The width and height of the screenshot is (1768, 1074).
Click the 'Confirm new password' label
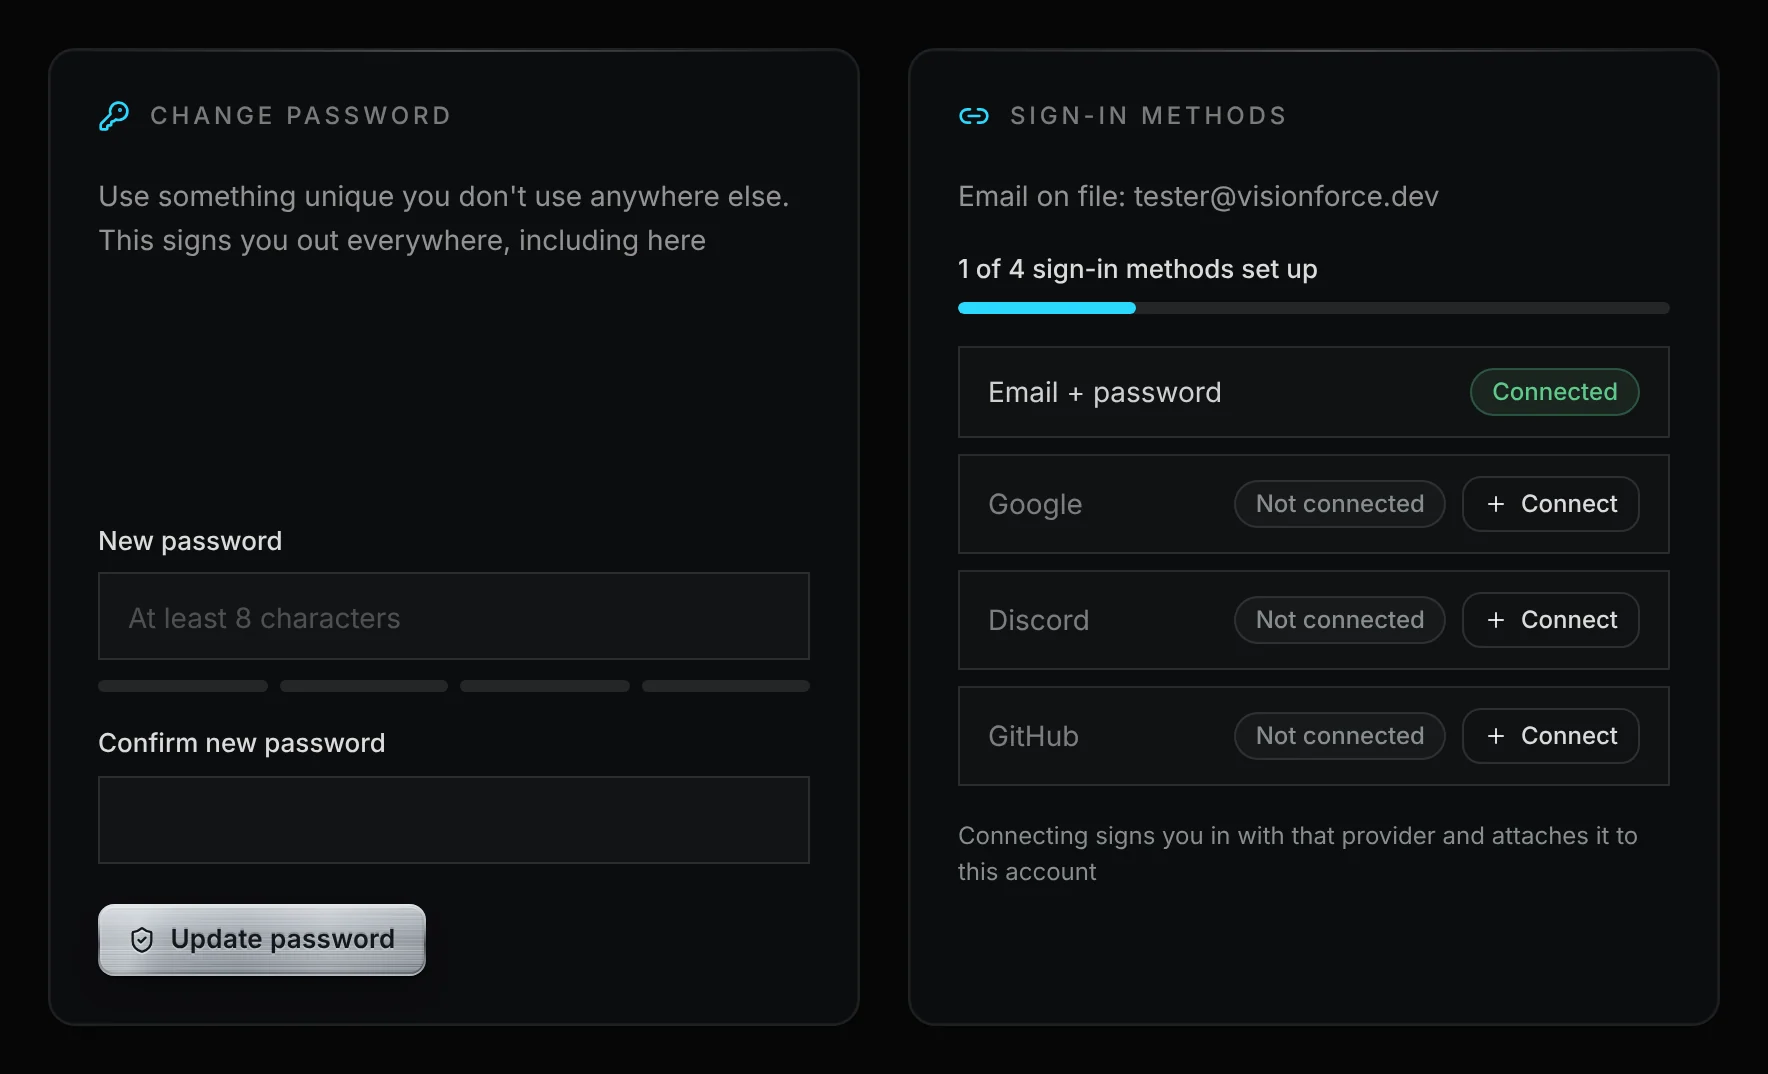[x=242, y=743]
